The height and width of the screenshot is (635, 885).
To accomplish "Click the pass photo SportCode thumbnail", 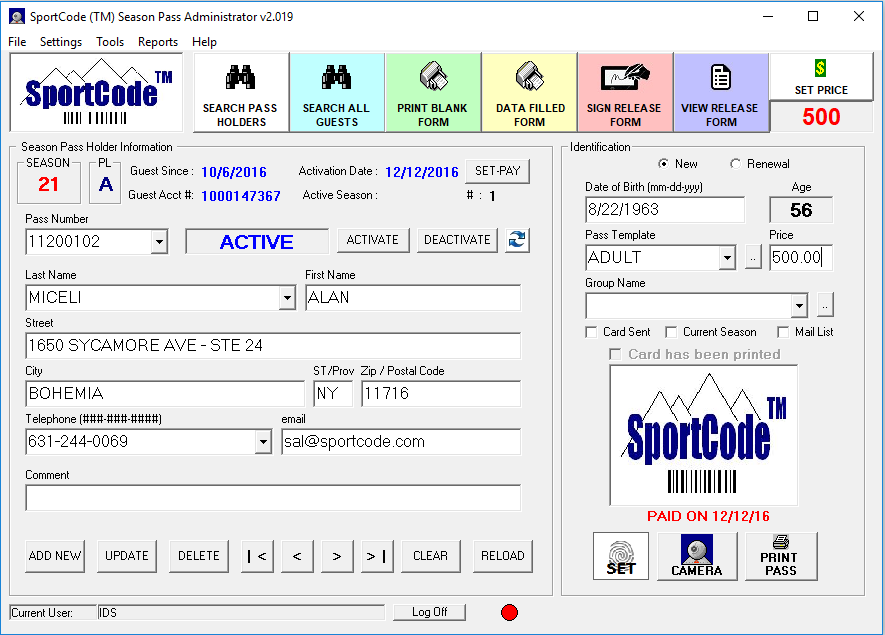I will click(x=704, y=435).
